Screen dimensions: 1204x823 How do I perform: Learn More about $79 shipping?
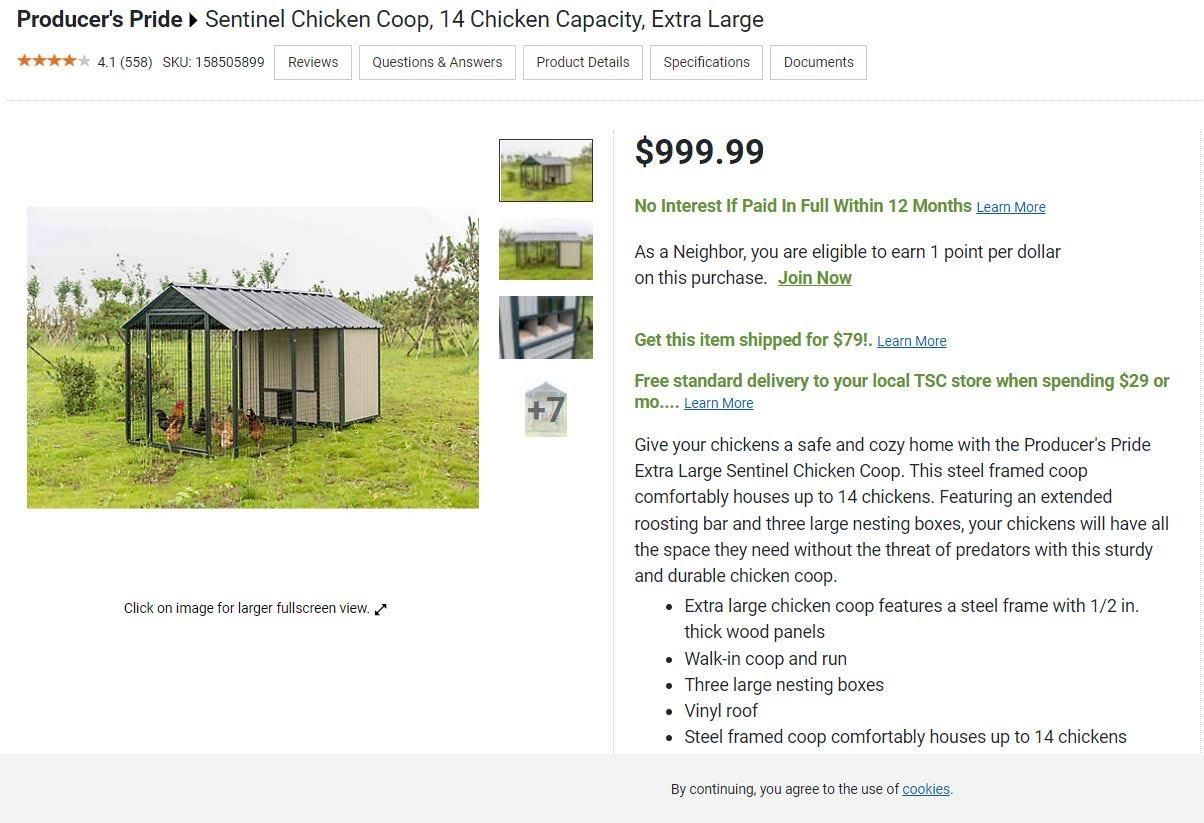911,341
